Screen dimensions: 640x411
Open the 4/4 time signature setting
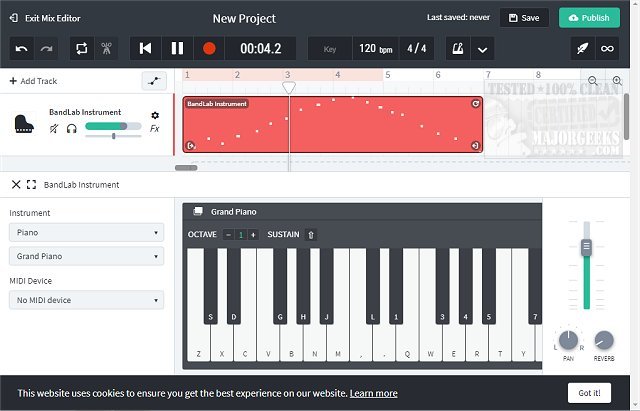click(416, 49)
